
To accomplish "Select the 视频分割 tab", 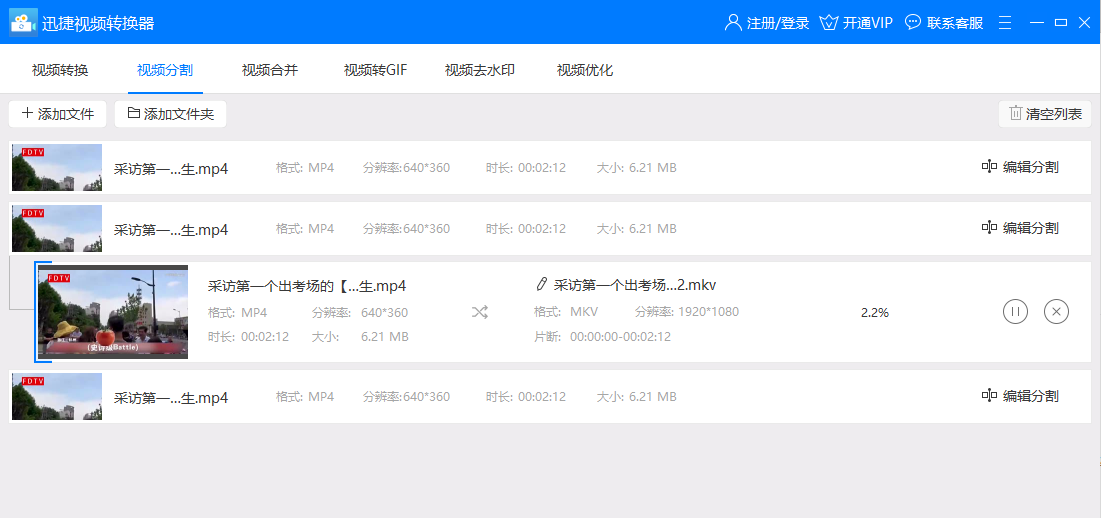I will [x=165, y=70].
